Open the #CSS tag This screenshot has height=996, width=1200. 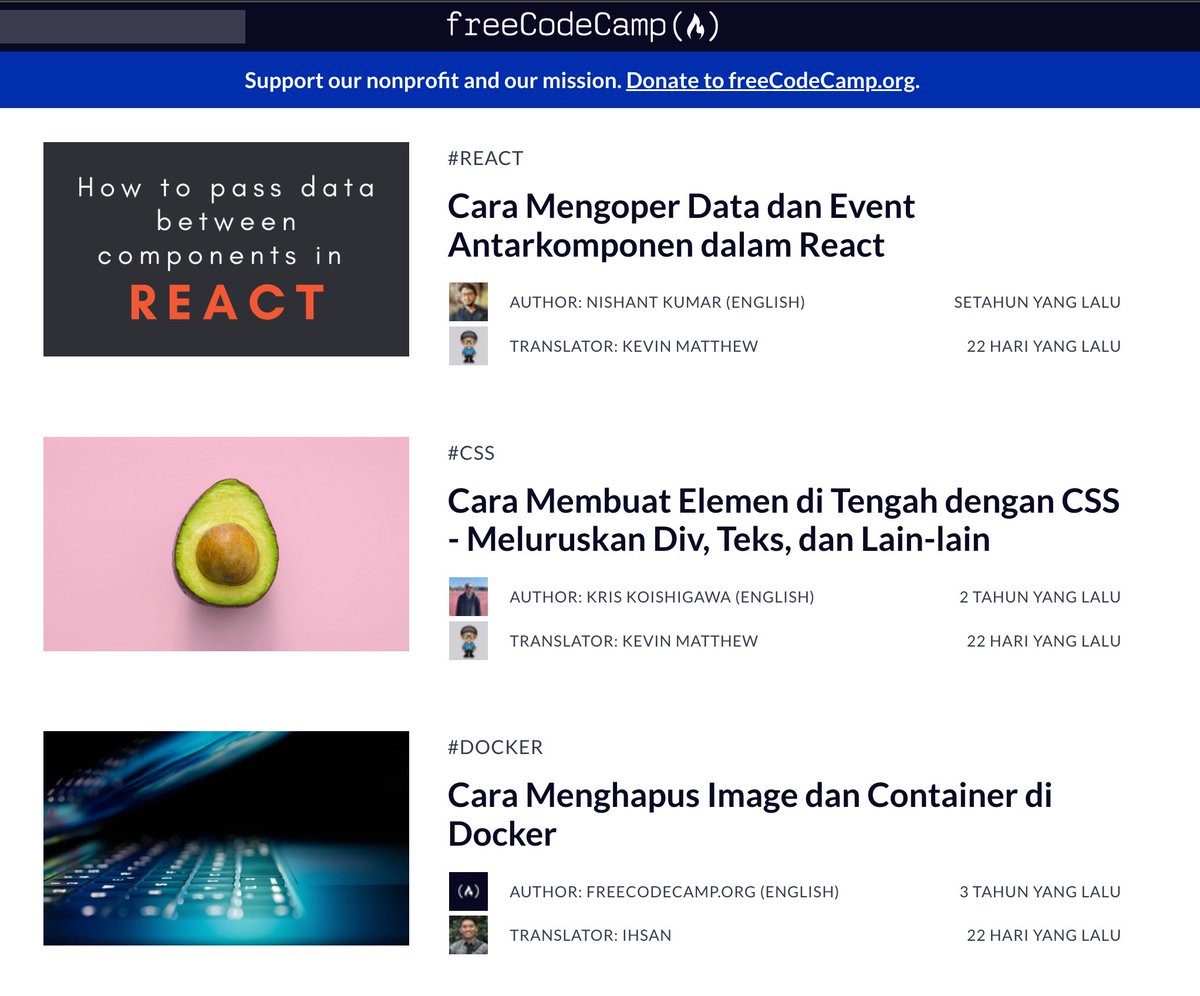pyautogui.click(x=471, y=453)
